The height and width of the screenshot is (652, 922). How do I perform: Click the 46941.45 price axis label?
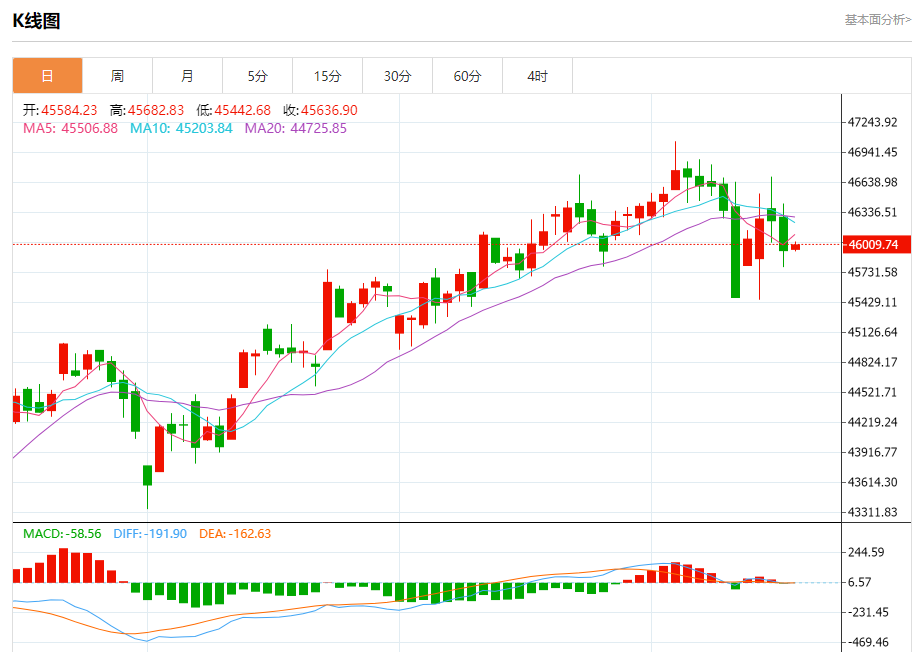pos(873,152)
